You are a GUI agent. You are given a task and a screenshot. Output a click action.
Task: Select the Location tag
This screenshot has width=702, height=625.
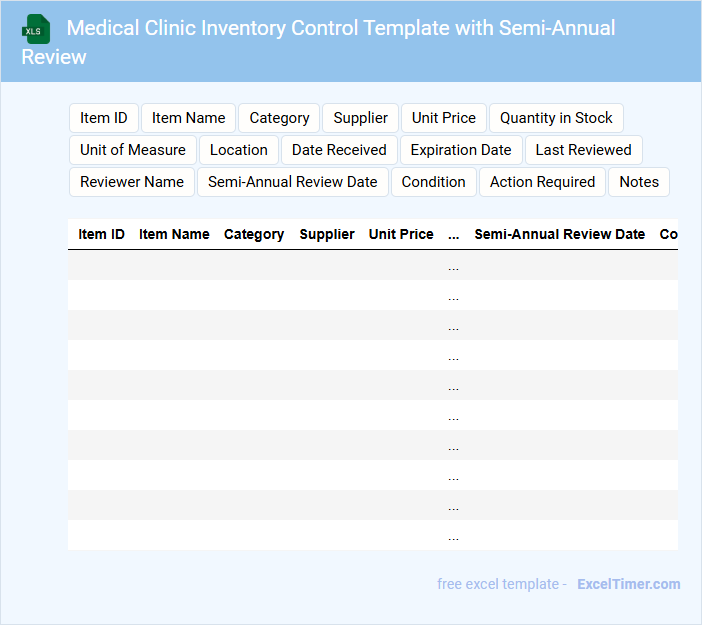pos(239,150)
